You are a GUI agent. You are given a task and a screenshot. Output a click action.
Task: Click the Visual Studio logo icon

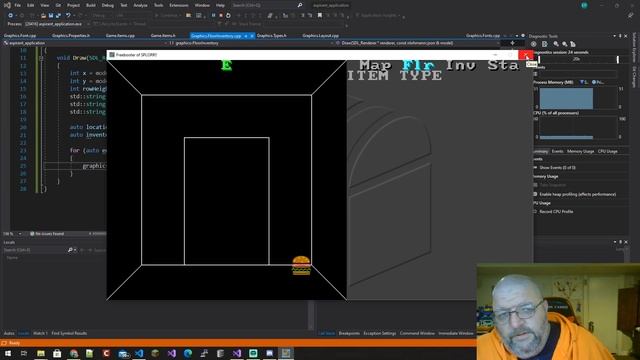click(x=7, y=5)
